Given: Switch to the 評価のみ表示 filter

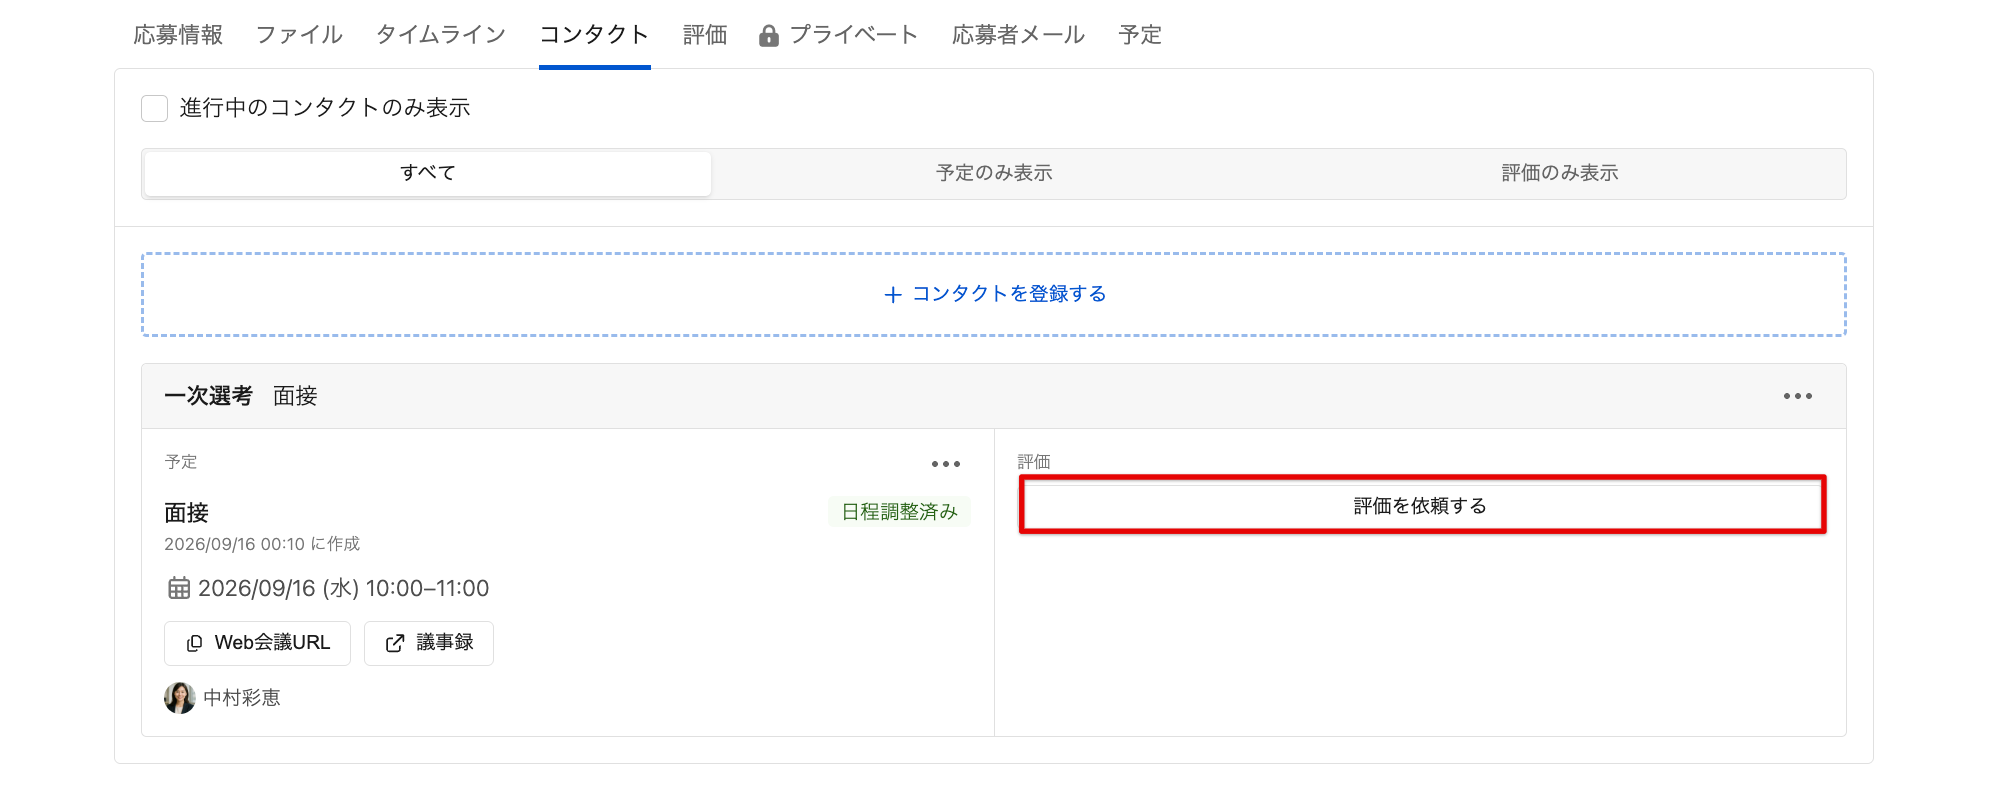Looking at the screenshot, I should [1560, 173].
